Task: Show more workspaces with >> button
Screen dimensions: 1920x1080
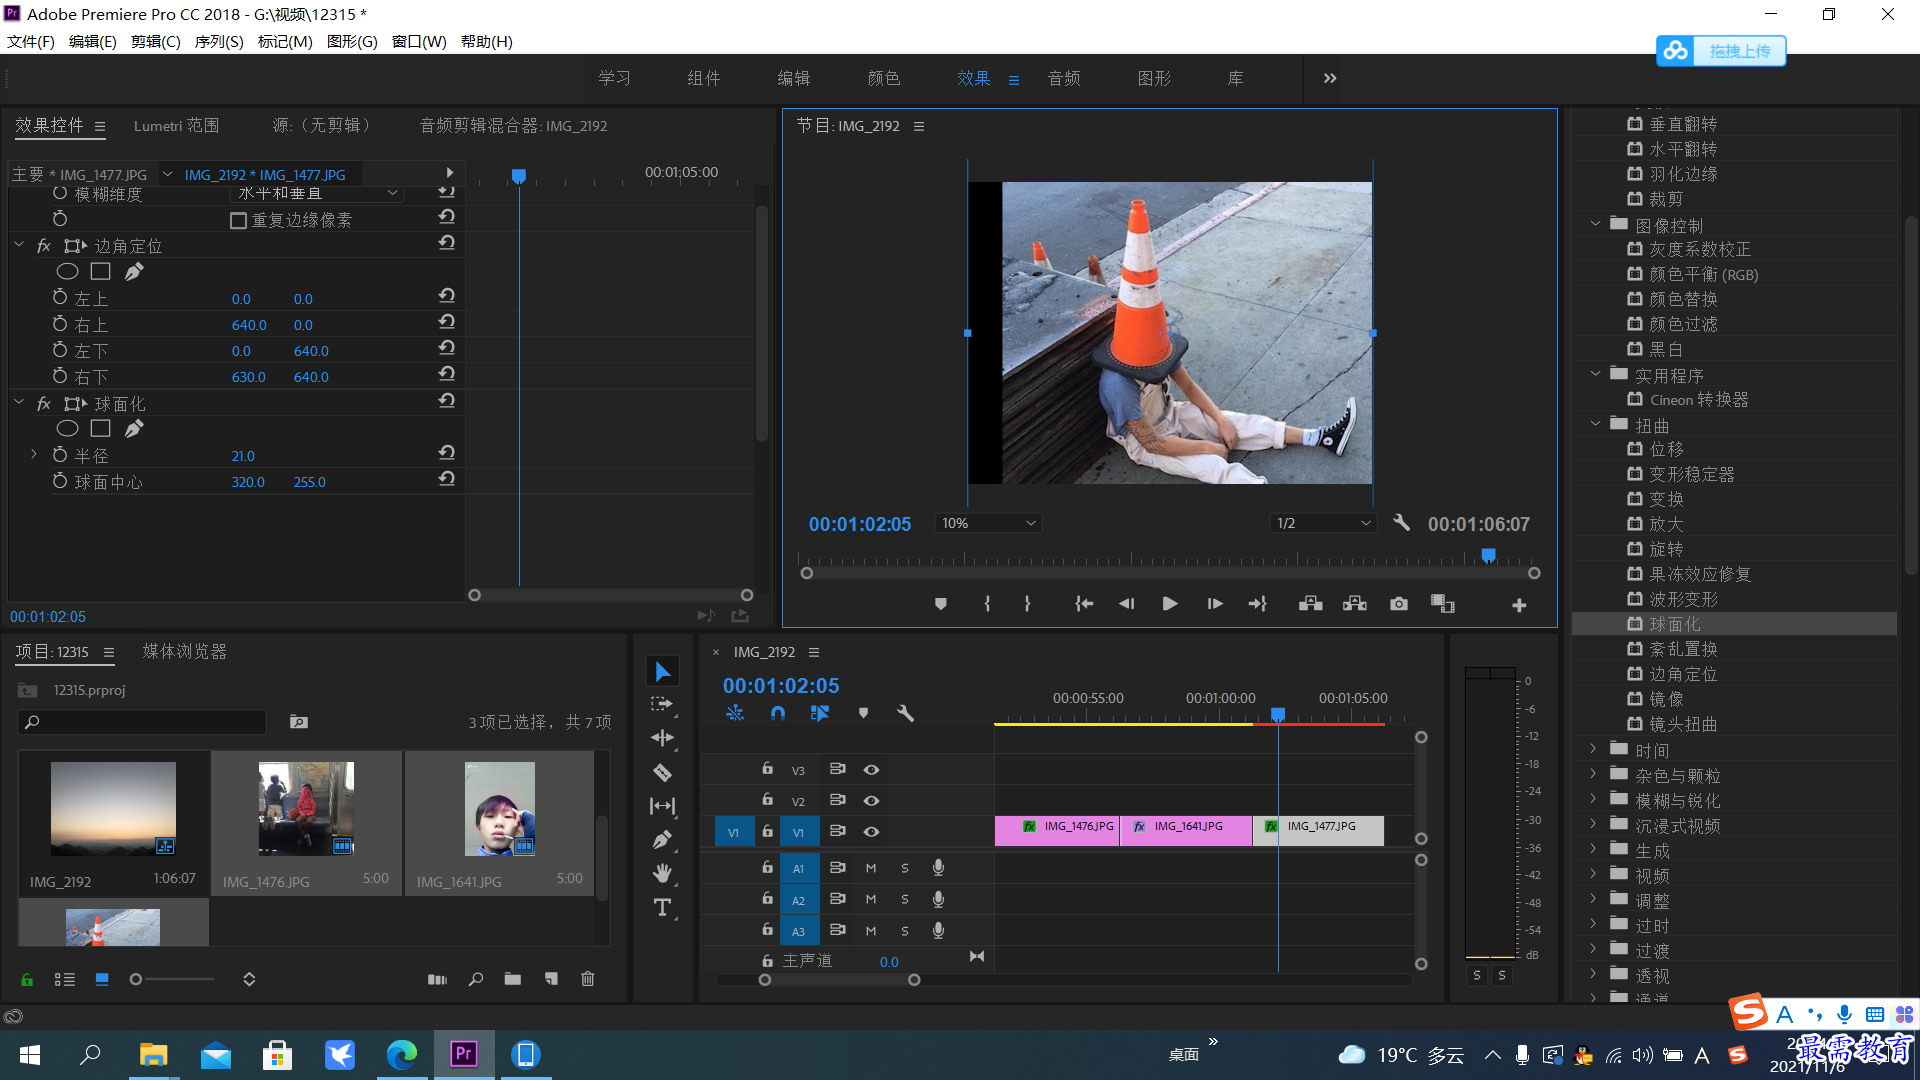Action: point(1330,78)
